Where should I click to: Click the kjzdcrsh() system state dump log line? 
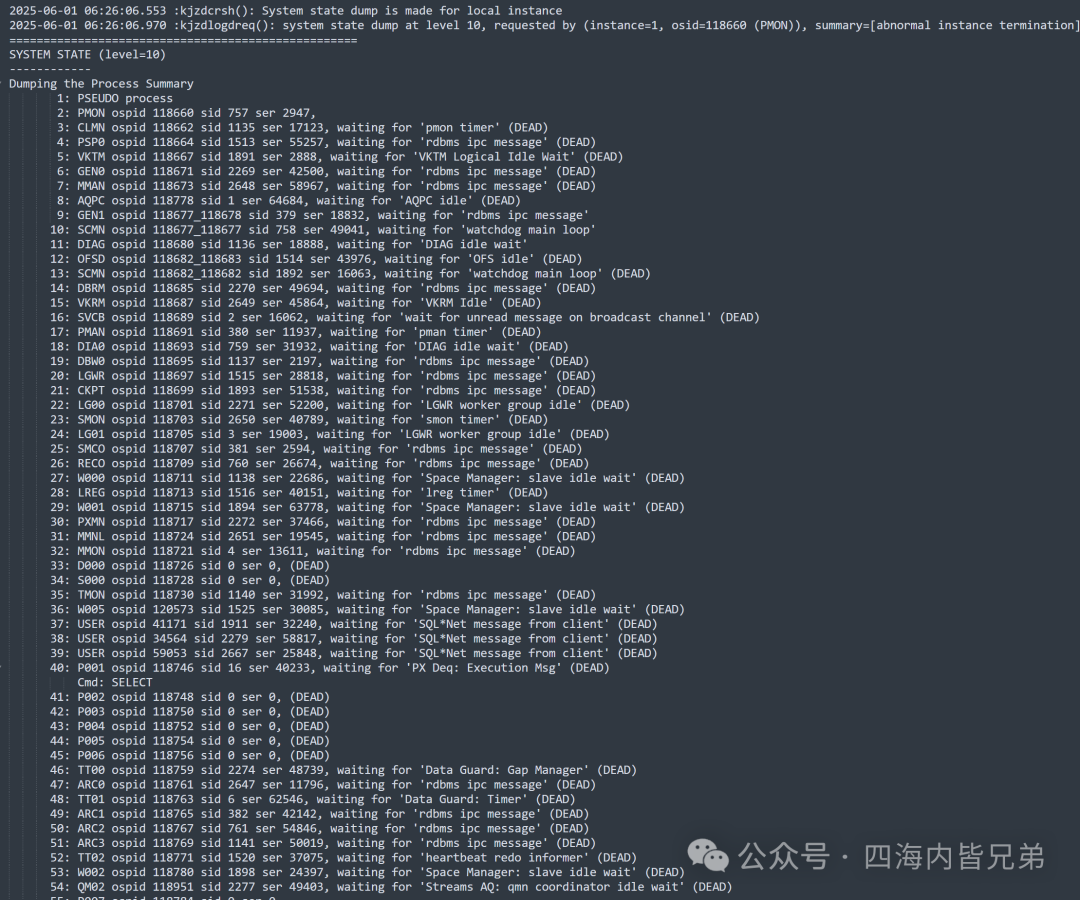[286, 11]
